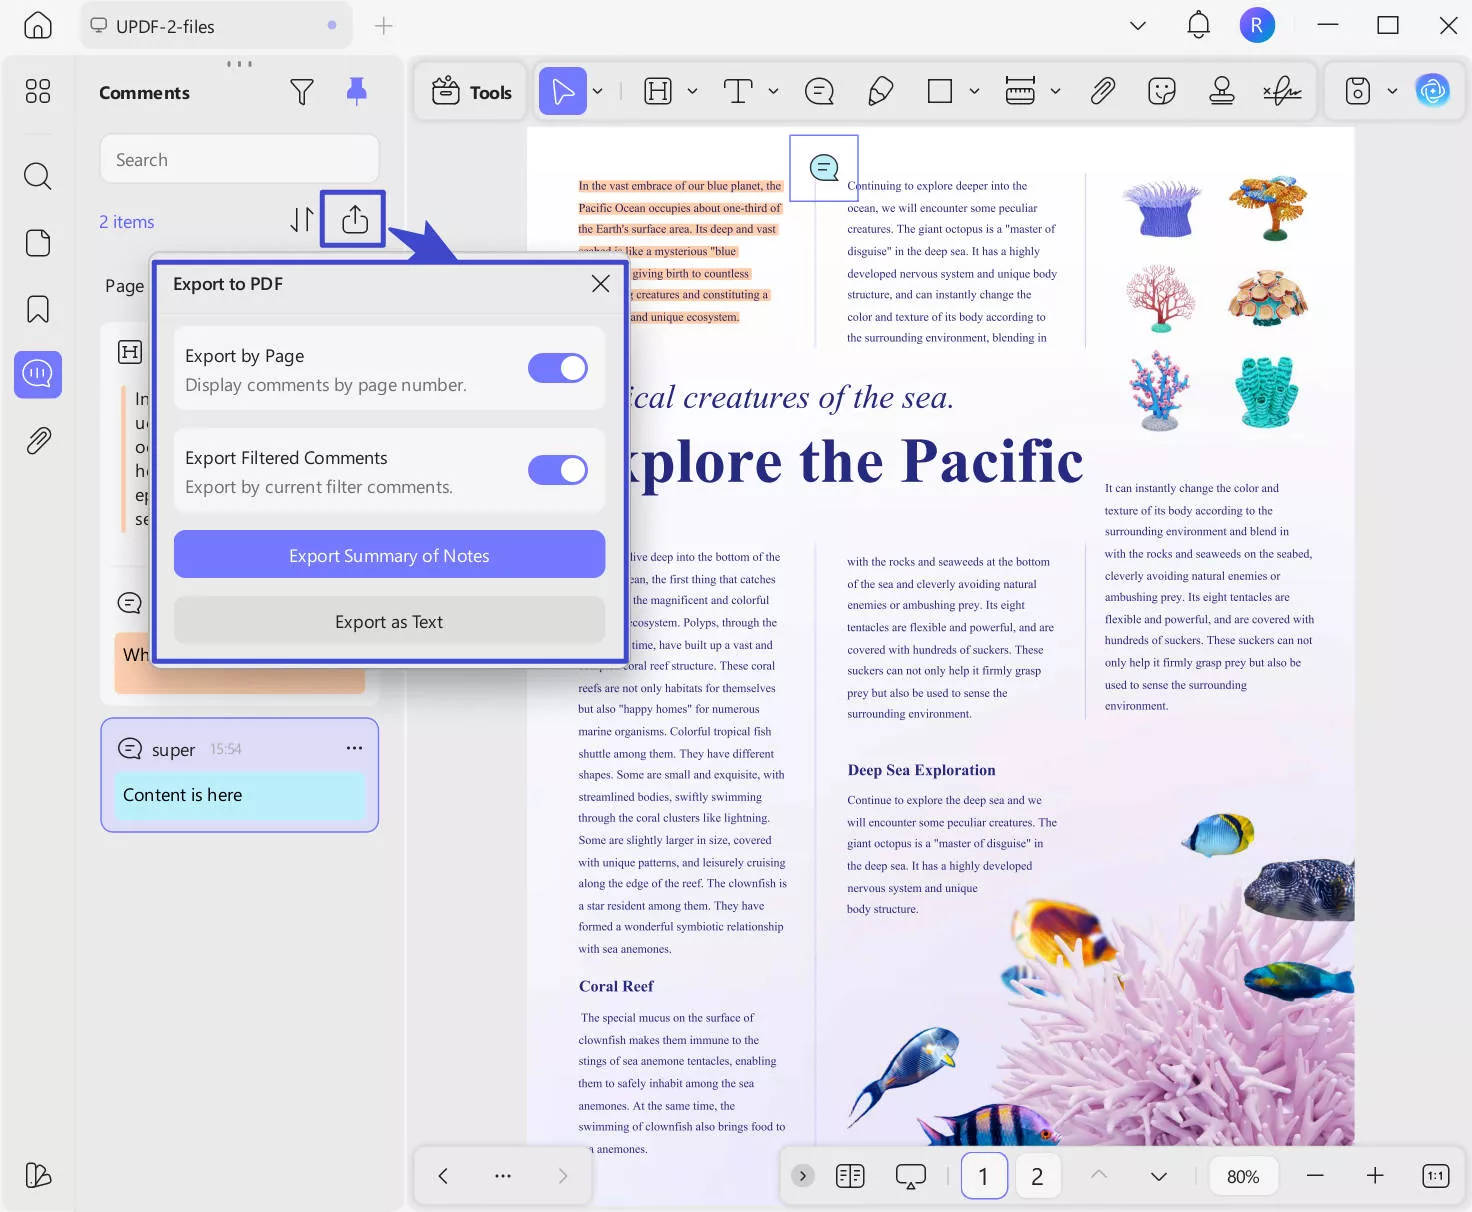Unpin the Comments panel

coord(356,91)
